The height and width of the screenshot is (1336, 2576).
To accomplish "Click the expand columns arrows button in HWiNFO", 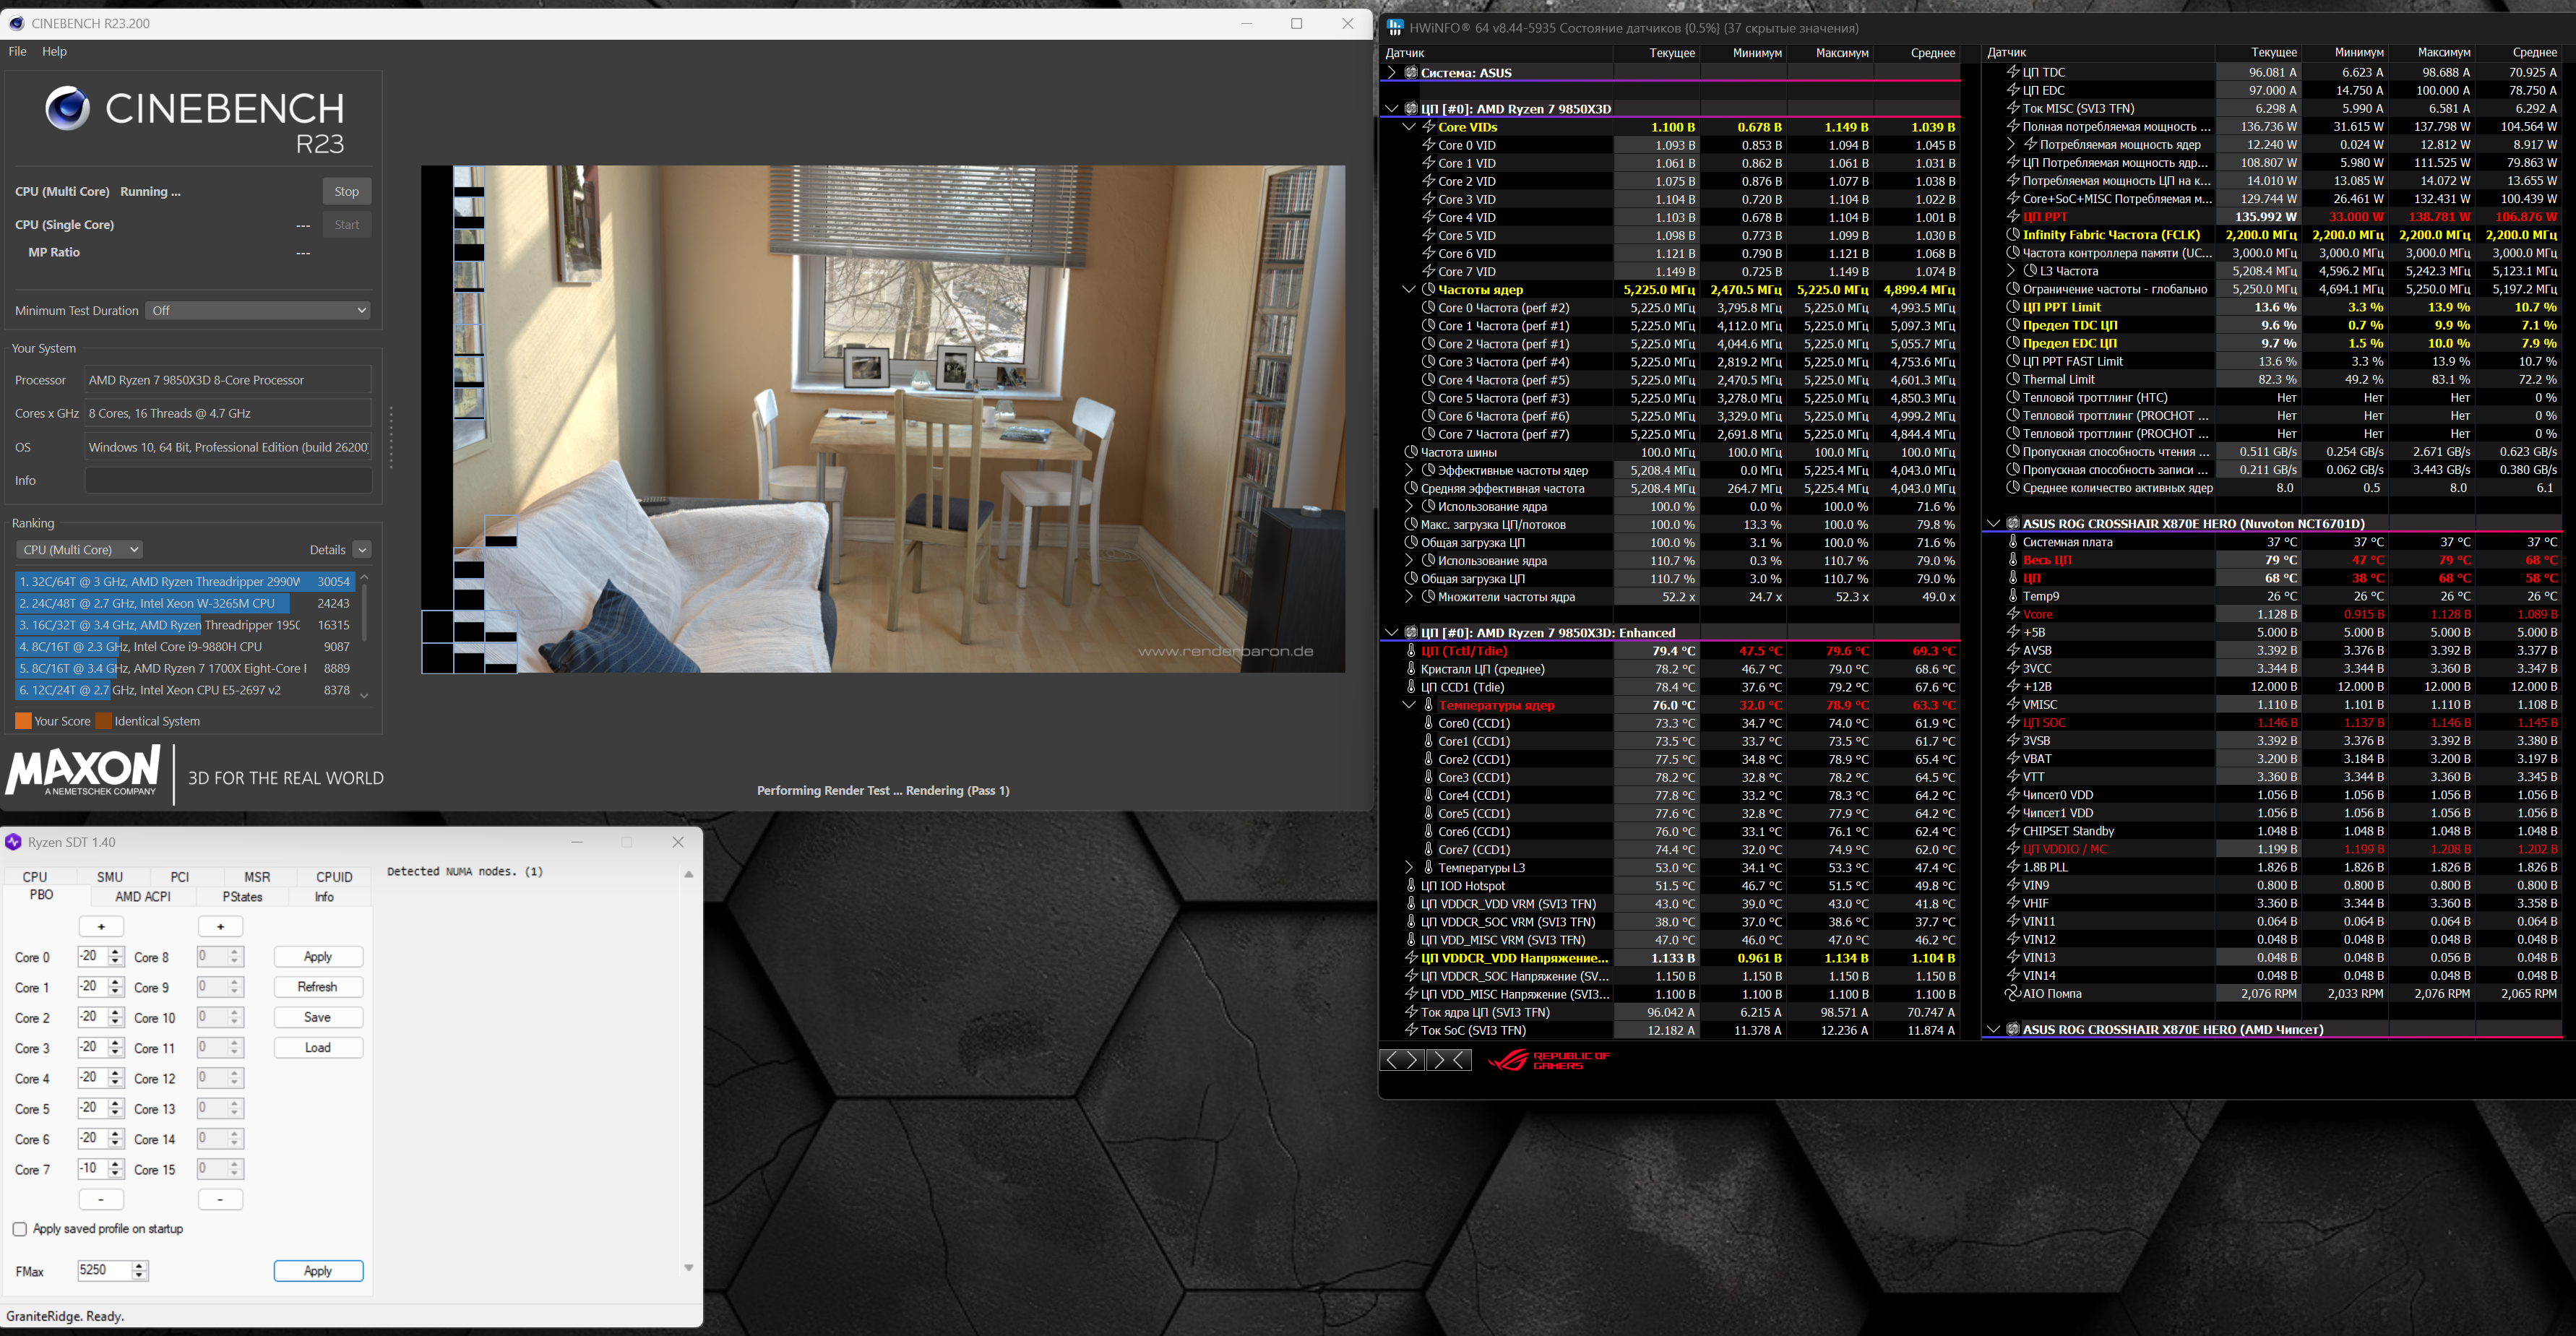I will [x=1402, y=1060].
